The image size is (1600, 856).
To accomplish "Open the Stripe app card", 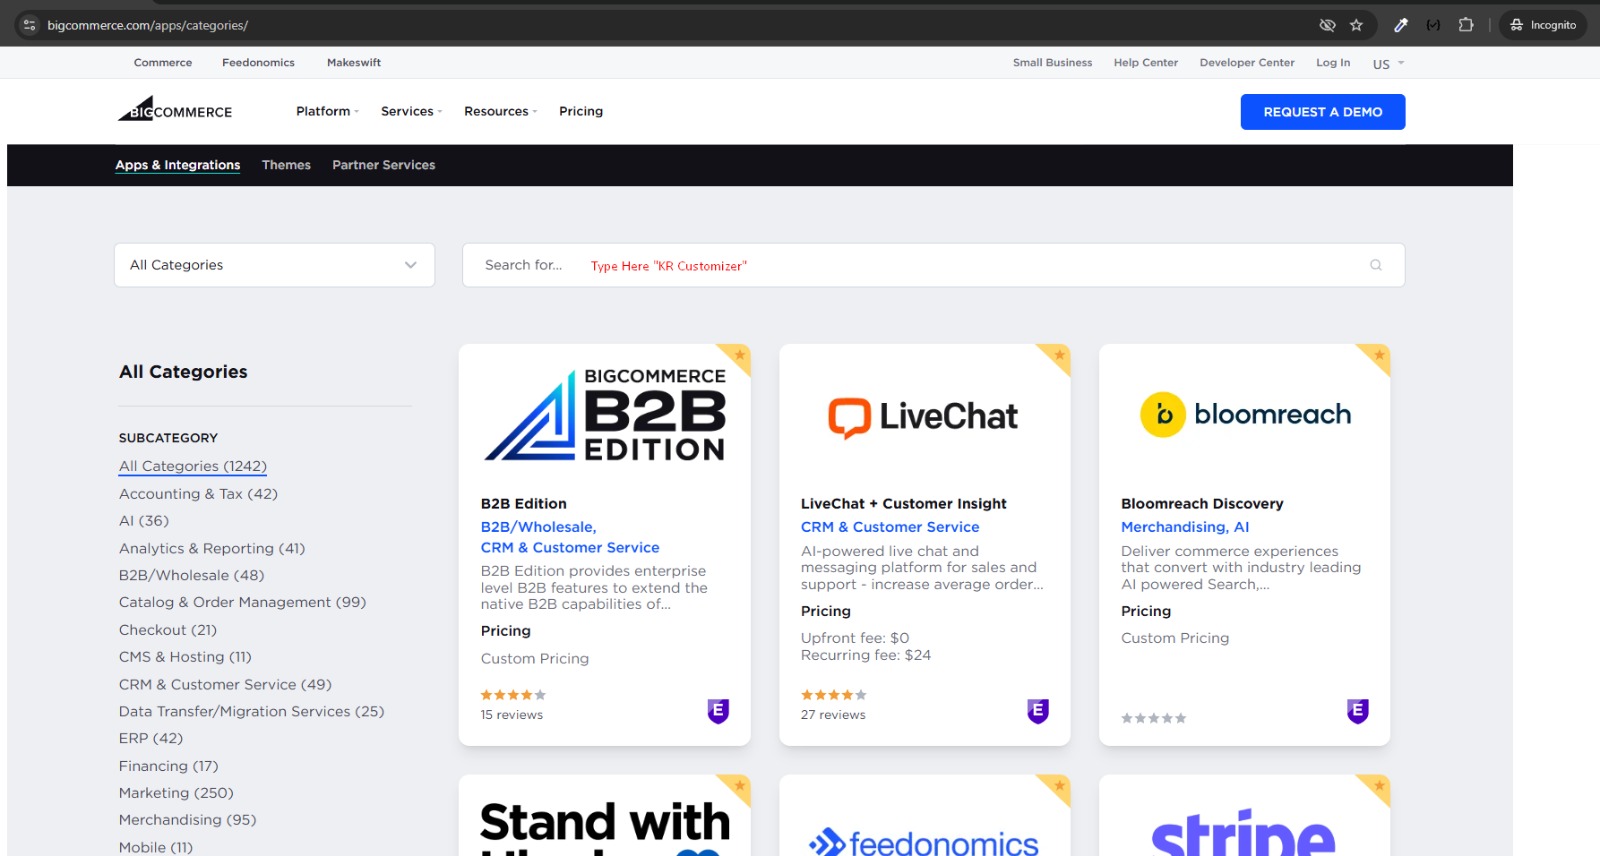I will tap(1245, 815).
